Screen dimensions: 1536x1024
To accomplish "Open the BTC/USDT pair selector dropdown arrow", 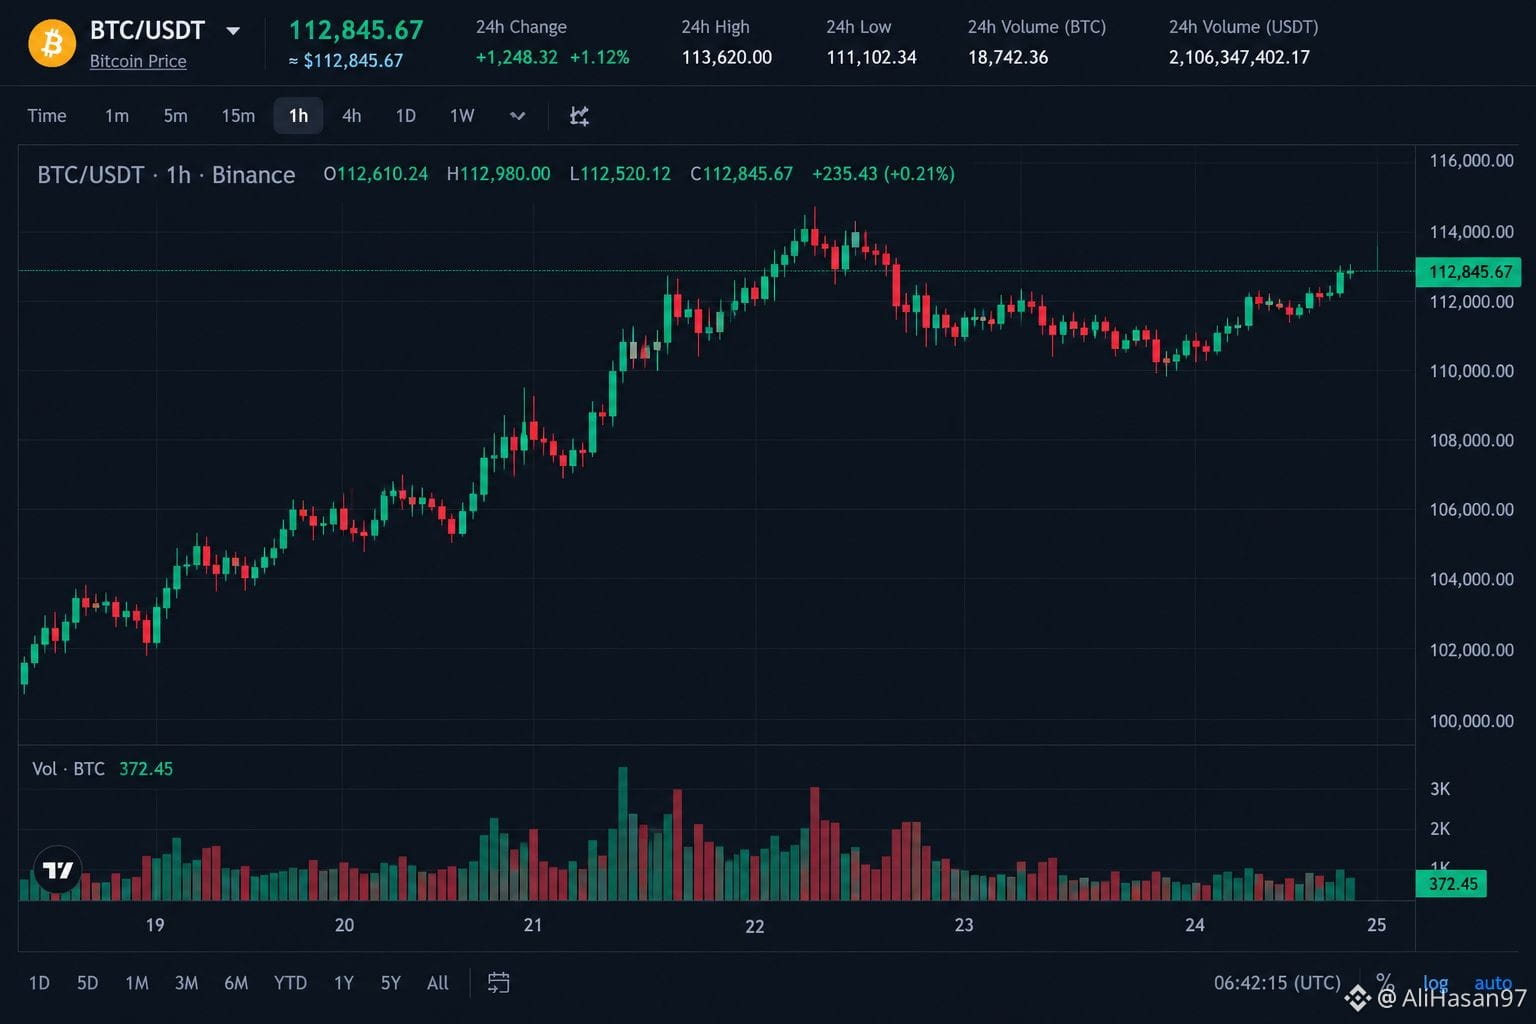I will point(233,31).
